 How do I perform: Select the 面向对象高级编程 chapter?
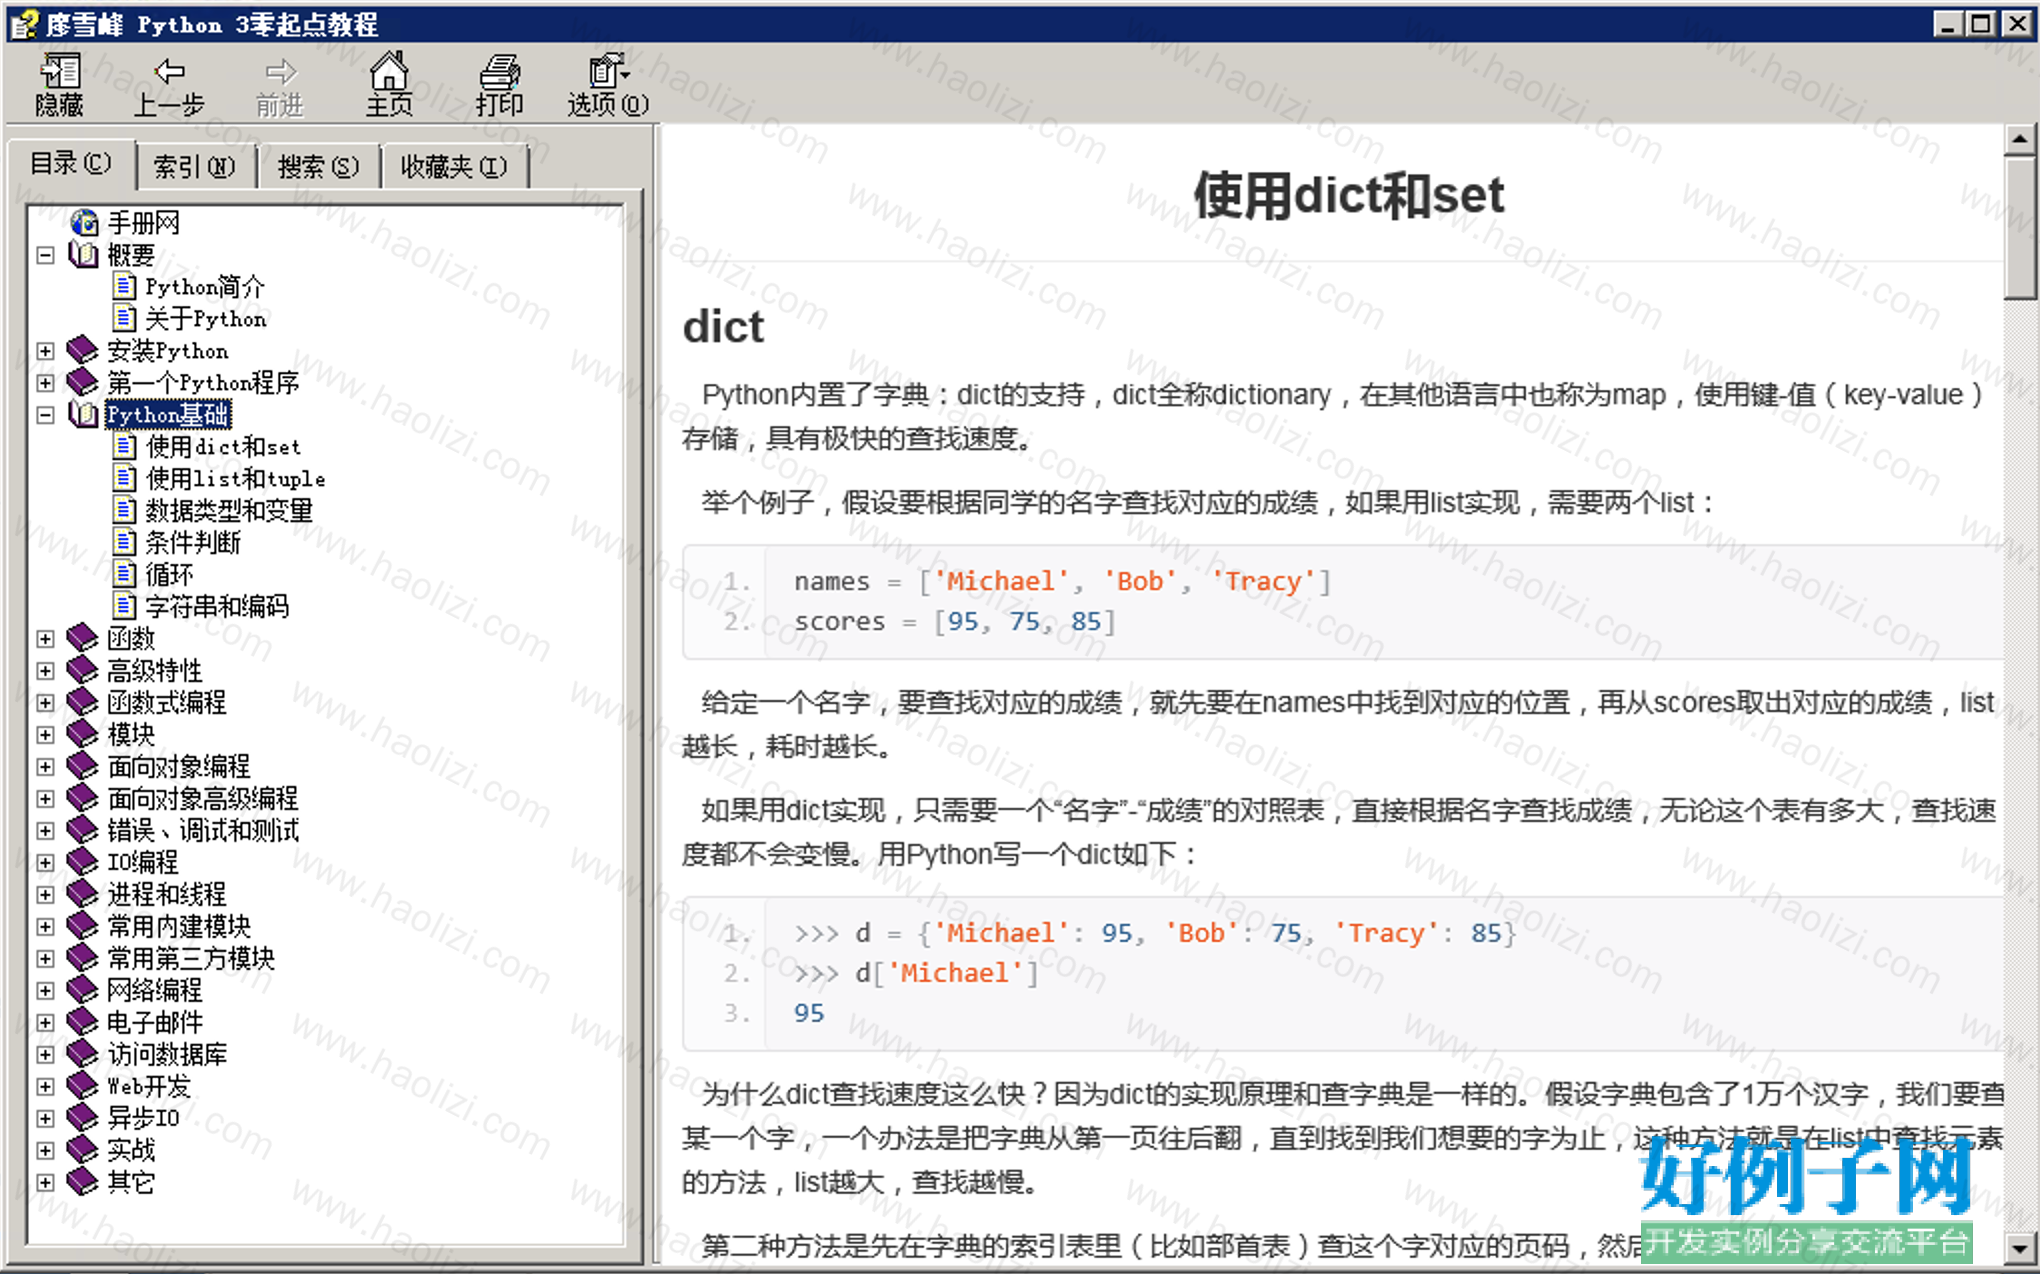point(203,798)
